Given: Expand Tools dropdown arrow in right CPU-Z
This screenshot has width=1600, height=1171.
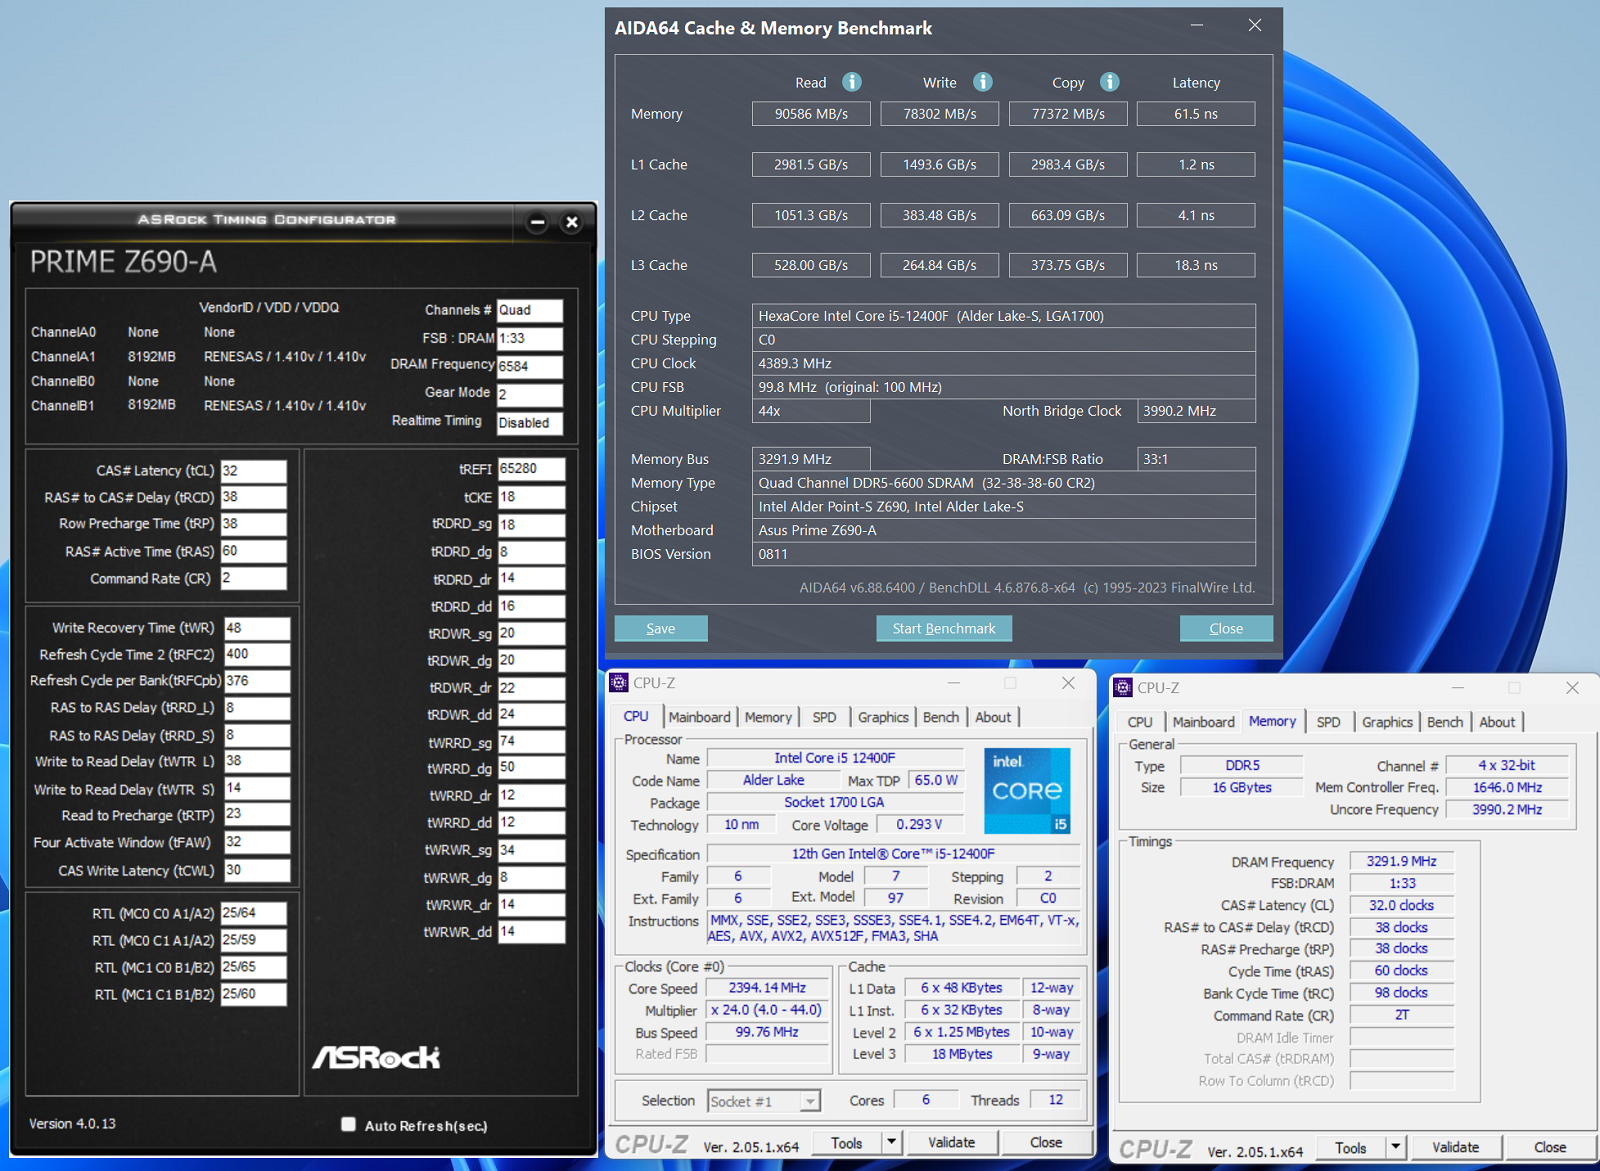Looking at the screenshot, I should 1395,1147.
